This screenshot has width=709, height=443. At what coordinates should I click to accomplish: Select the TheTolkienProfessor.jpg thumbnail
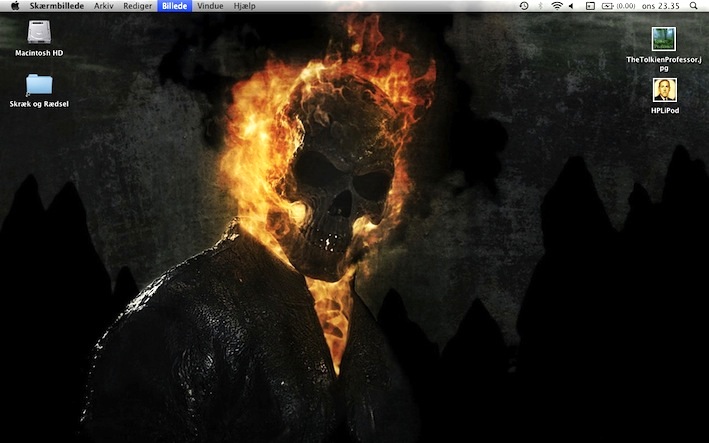point(664,39)
